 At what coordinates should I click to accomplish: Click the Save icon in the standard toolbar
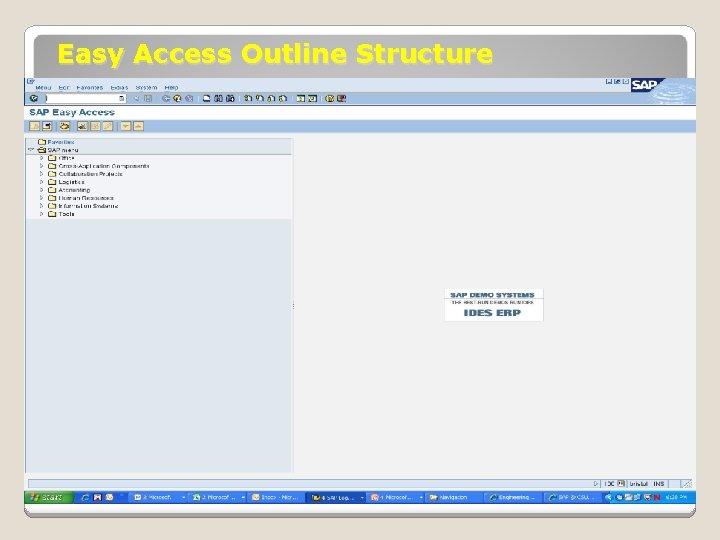148,98
